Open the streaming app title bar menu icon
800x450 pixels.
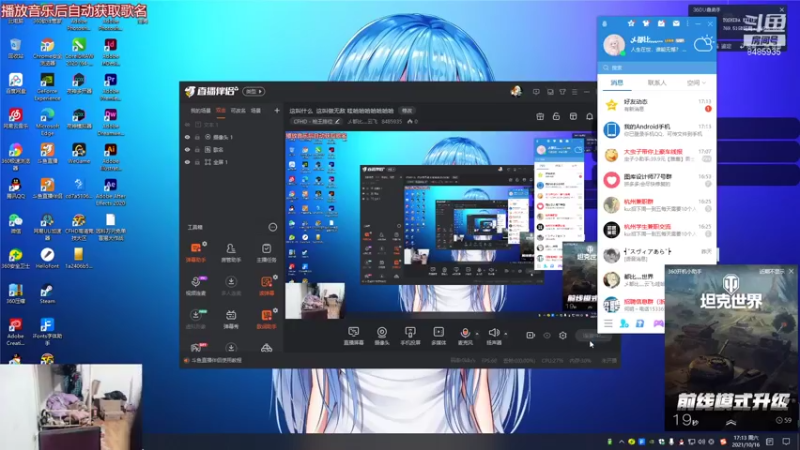pos(574,92)
